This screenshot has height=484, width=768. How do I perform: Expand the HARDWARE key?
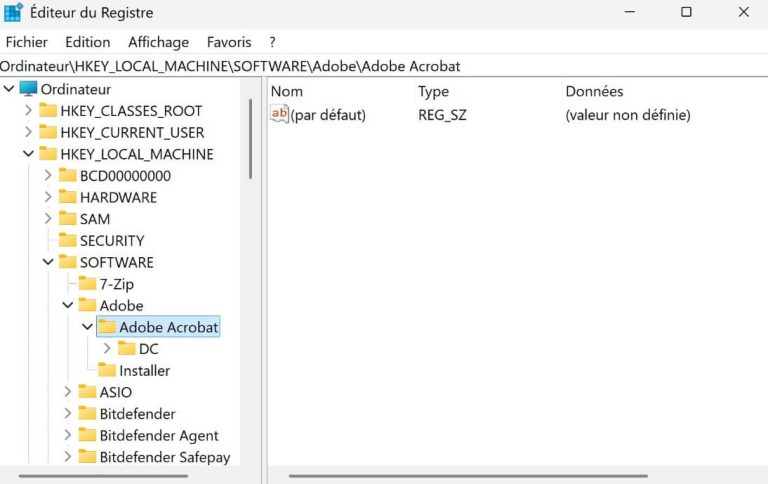coord(48,197)
